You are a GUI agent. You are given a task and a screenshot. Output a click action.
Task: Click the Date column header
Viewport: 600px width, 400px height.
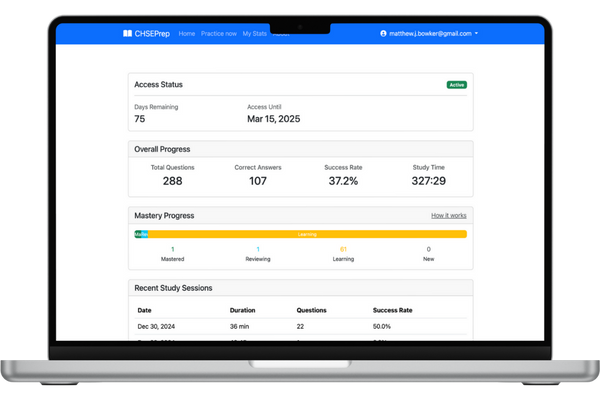[144, 310]
